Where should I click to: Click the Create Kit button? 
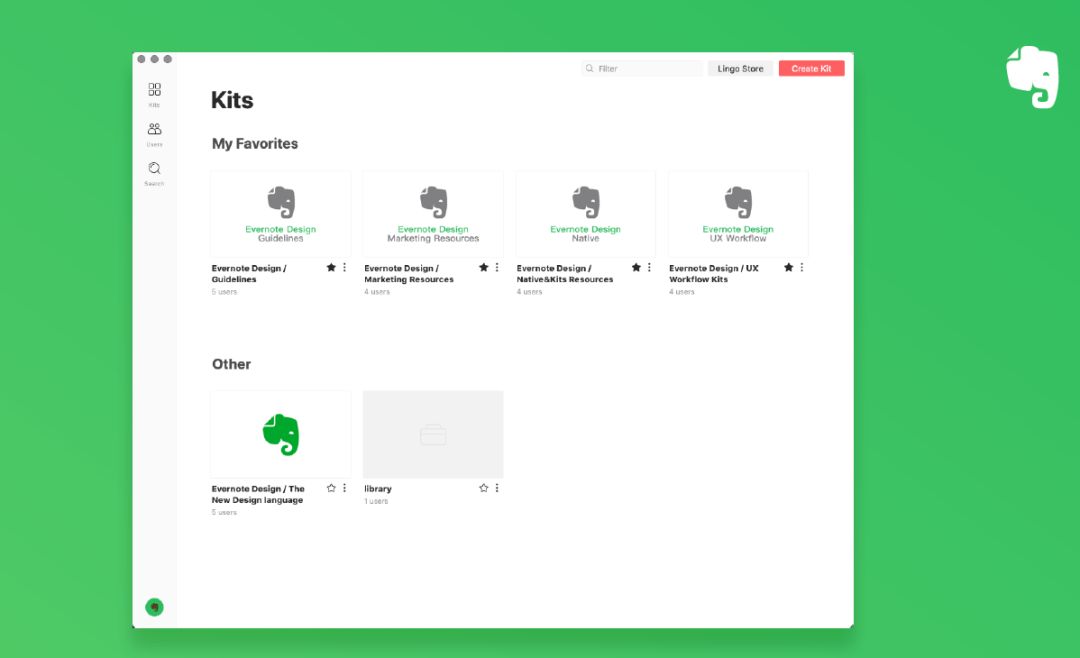tap(811, 68)
